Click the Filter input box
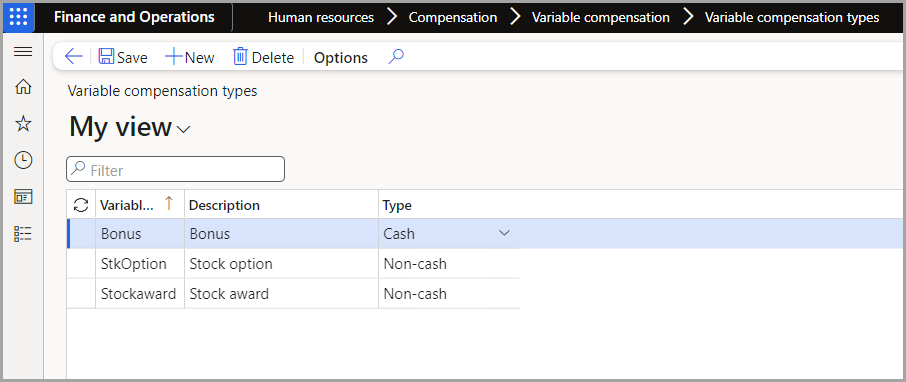The height and width of the screenshot is (382, 906). pyautogui.click(x=176, y=169)
